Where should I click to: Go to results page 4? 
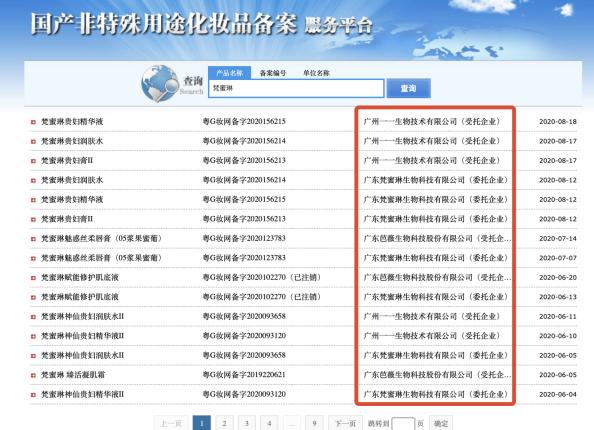pyautogui.click(x=269, y=423)
